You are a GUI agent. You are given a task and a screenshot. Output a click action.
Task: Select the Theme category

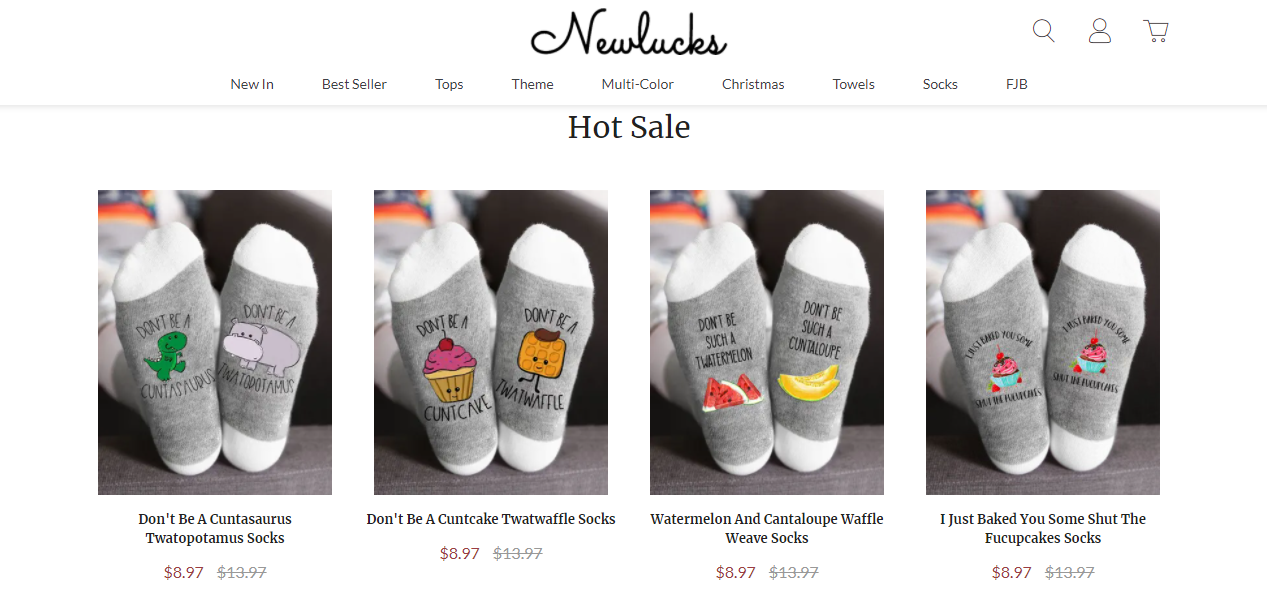point(532,84)
